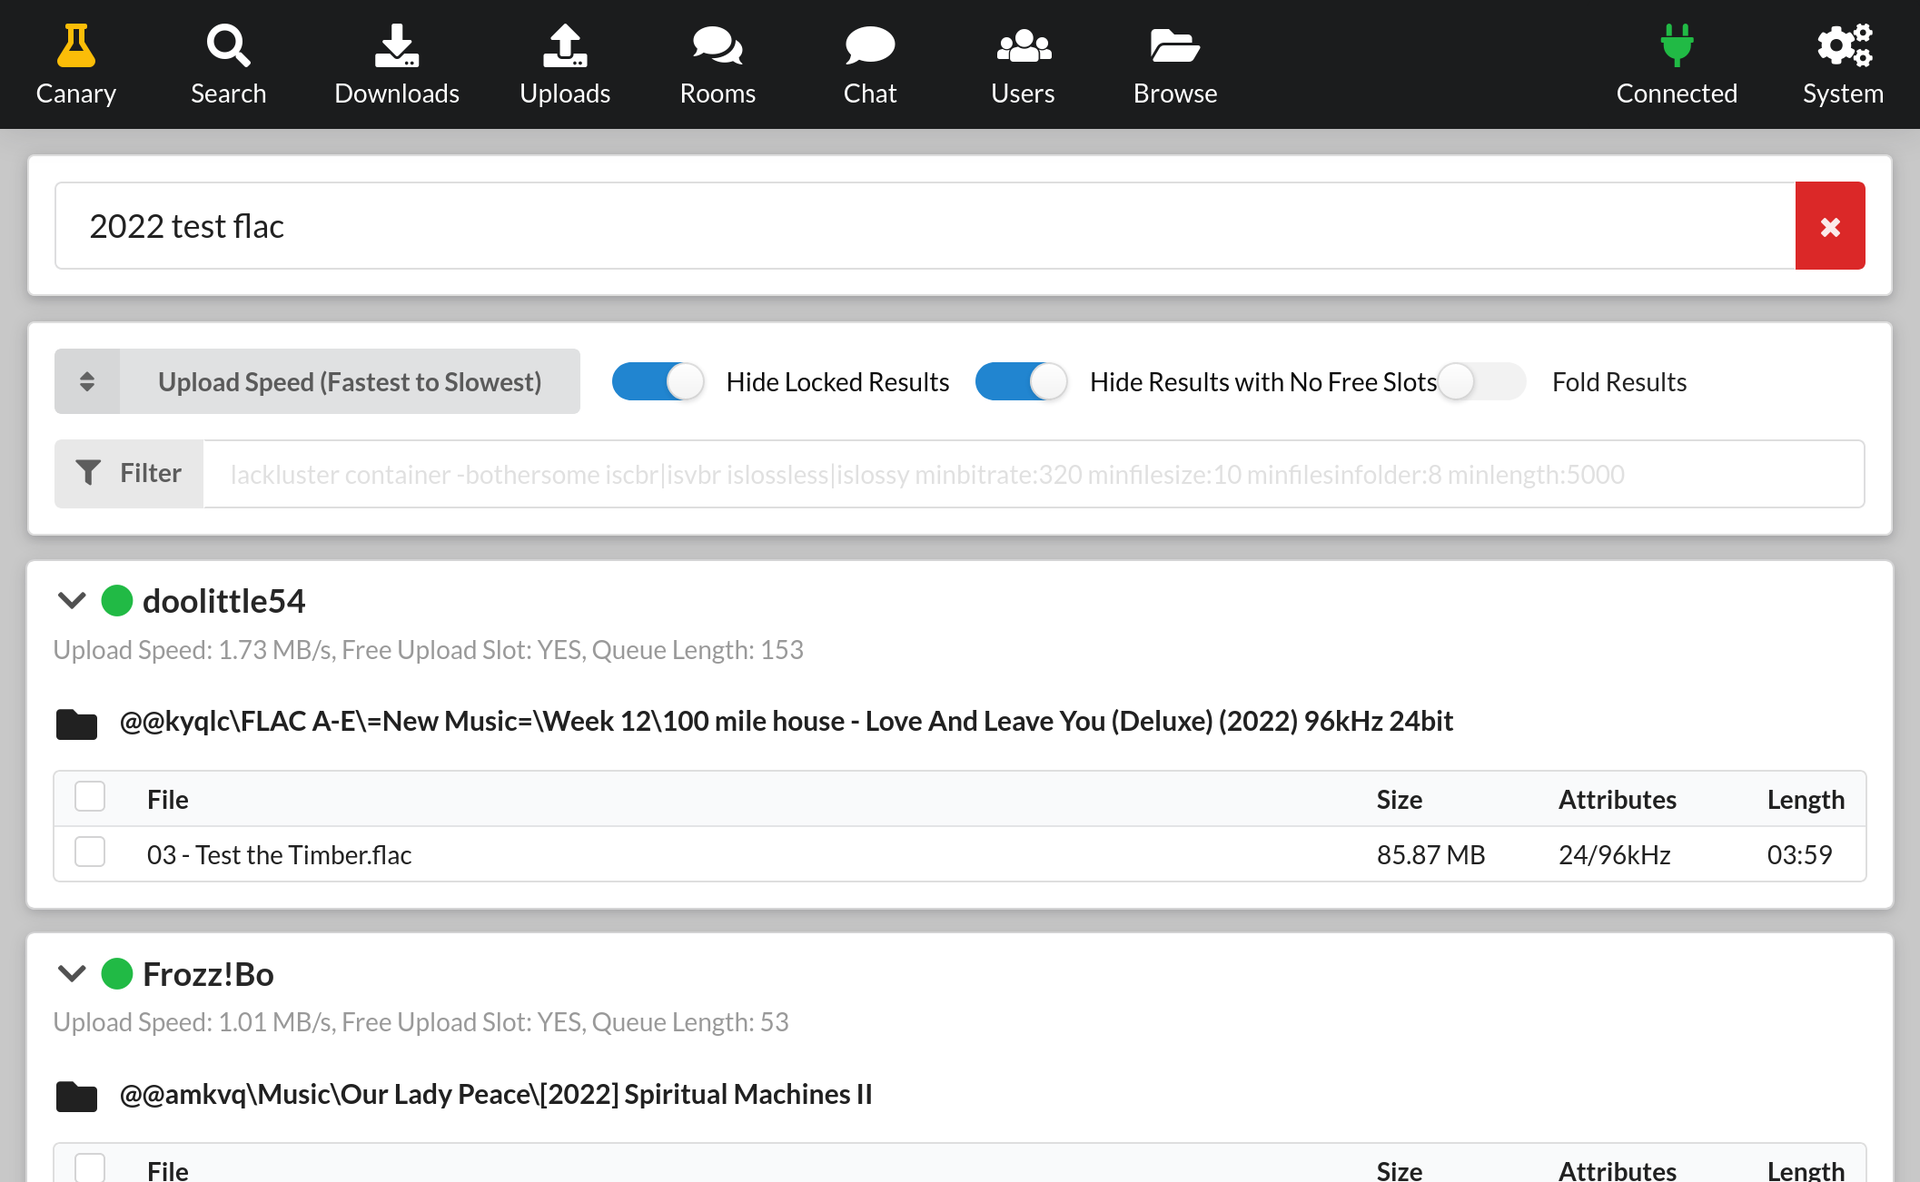Click attributes value 24/96kHz

point(1615,855)
